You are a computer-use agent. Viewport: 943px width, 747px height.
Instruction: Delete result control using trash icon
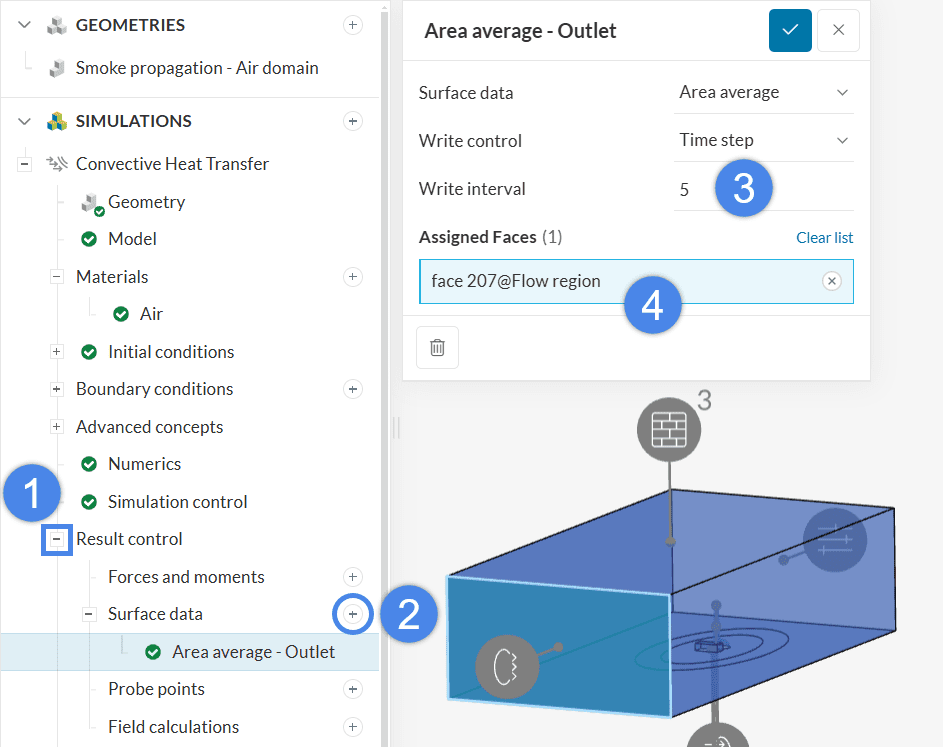tap(437, 347)
